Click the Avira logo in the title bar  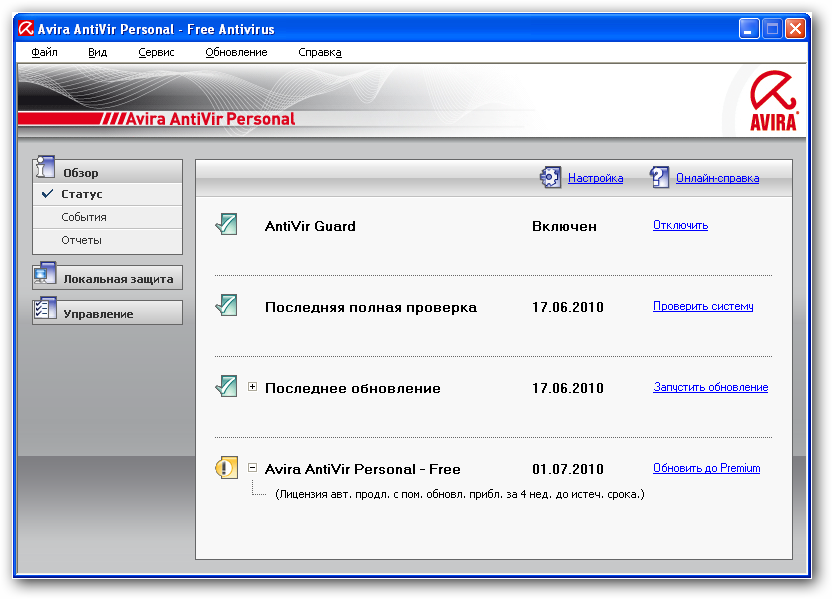coord(25,28)
